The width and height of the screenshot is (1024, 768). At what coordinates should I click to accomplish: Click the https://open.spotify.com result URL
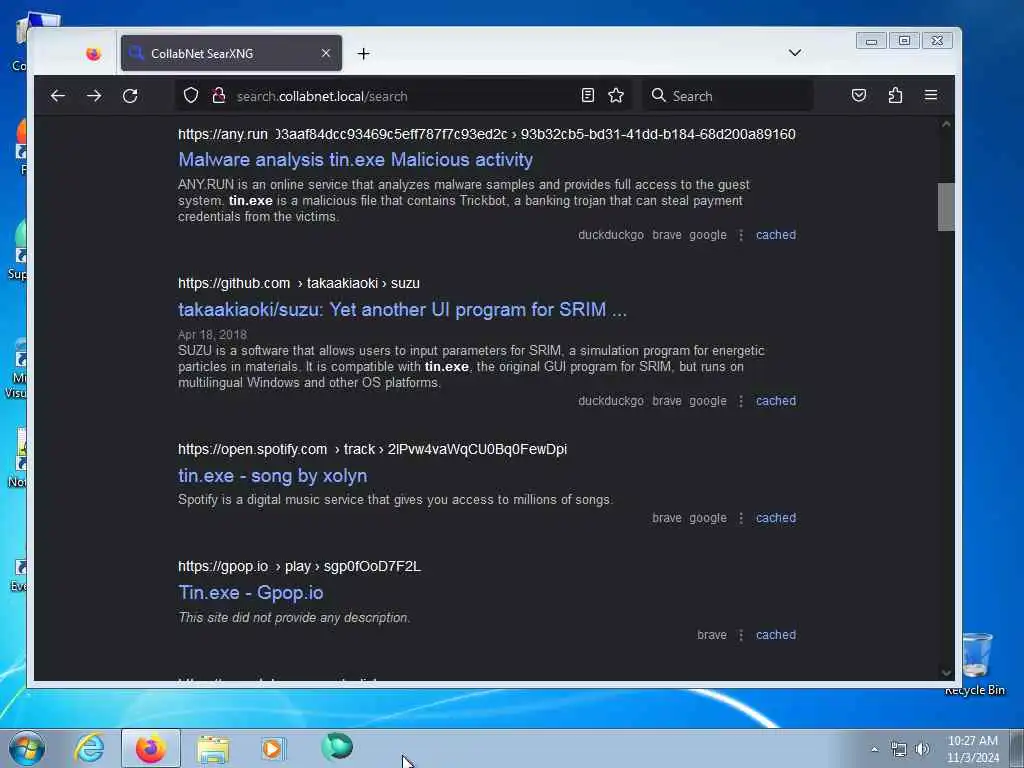pyautogui.click(x=372, y=449)
